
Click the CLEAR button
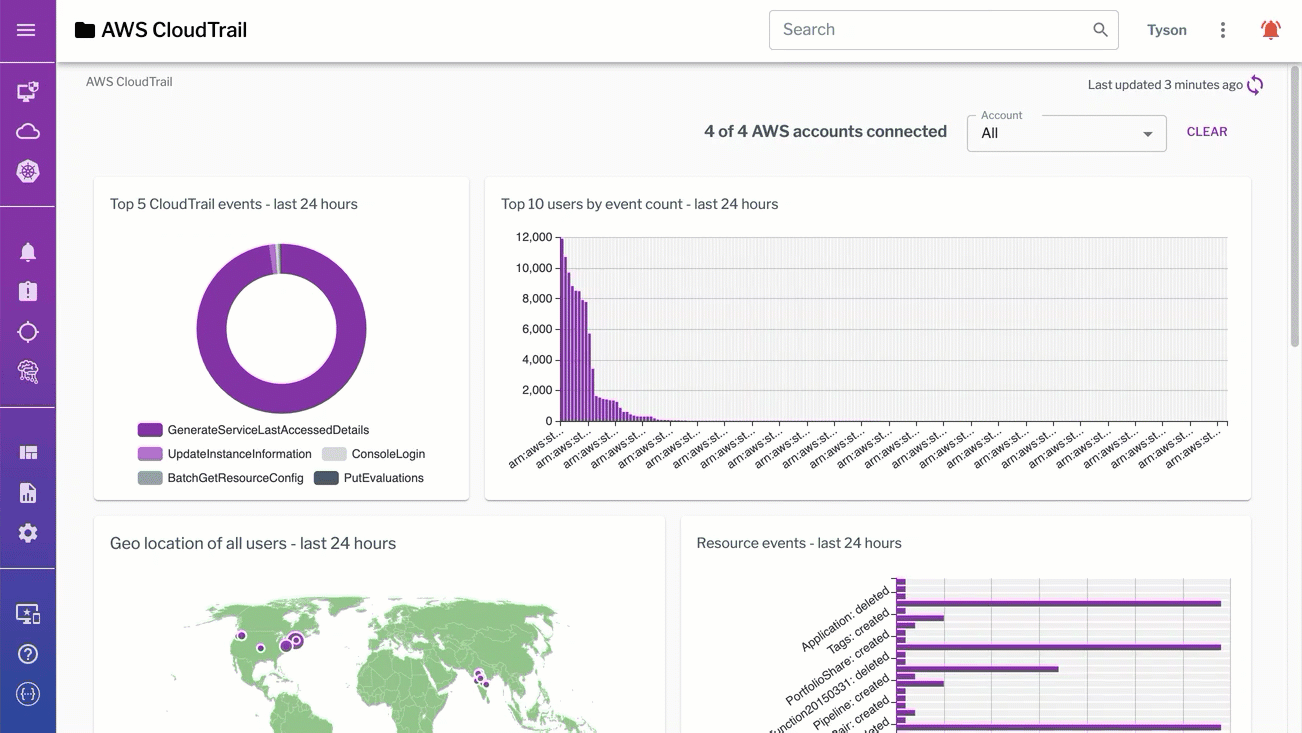click(x=1206, y=132)
